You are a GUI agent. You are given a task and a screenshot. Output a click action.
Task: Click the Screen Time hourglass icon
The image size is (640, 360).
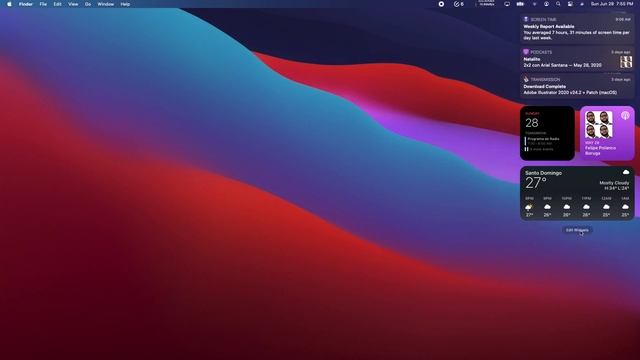pos(526,19)
